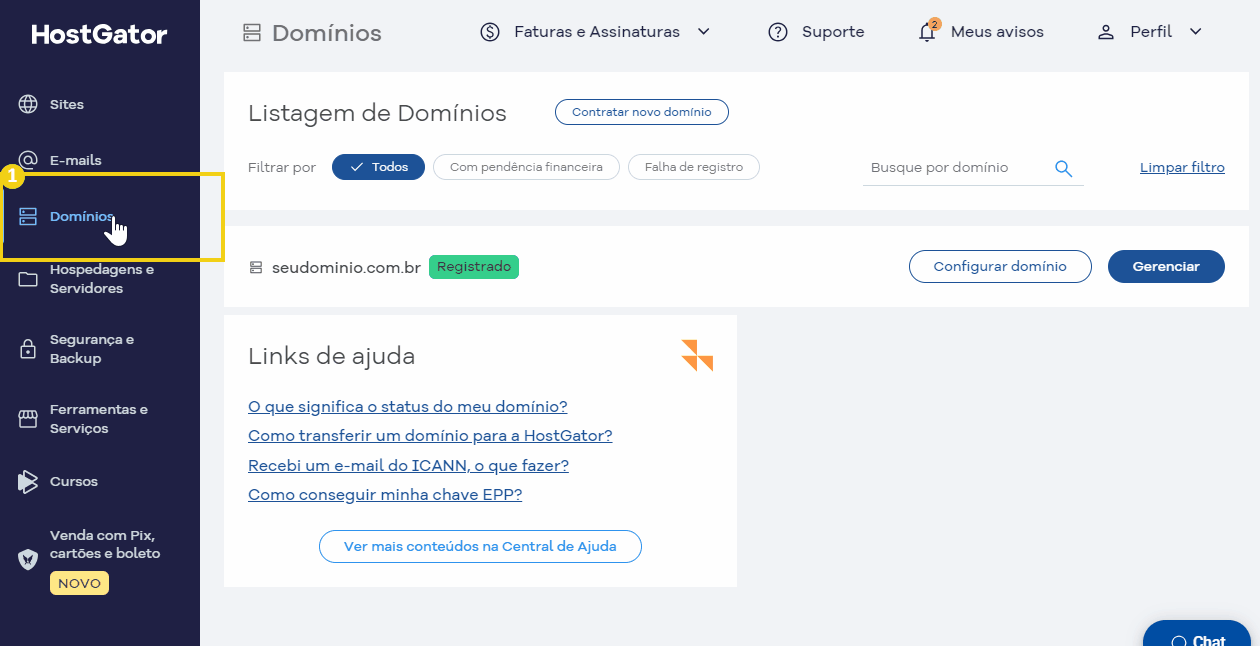The height and width of the screenshot is (646, 1260).
Task: Click the search magnifier icon
Action: (x=1063, y=168)
